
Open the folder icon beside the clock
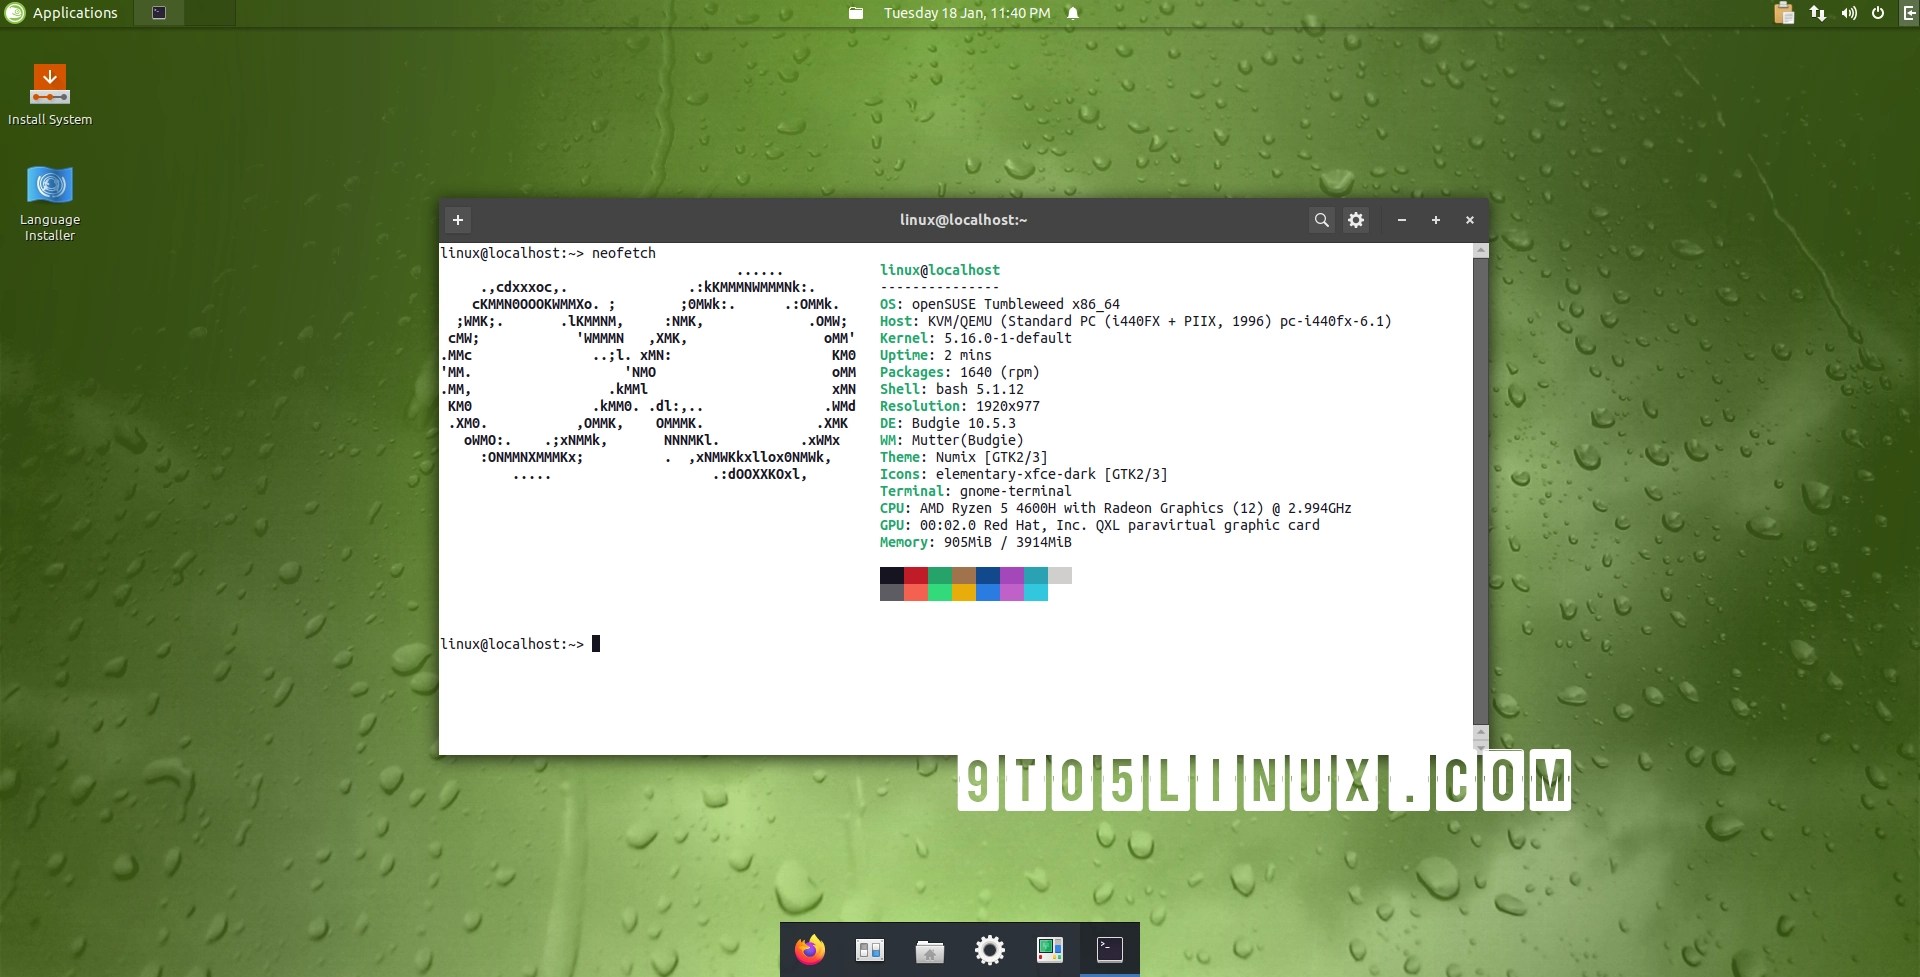[856, 13]
